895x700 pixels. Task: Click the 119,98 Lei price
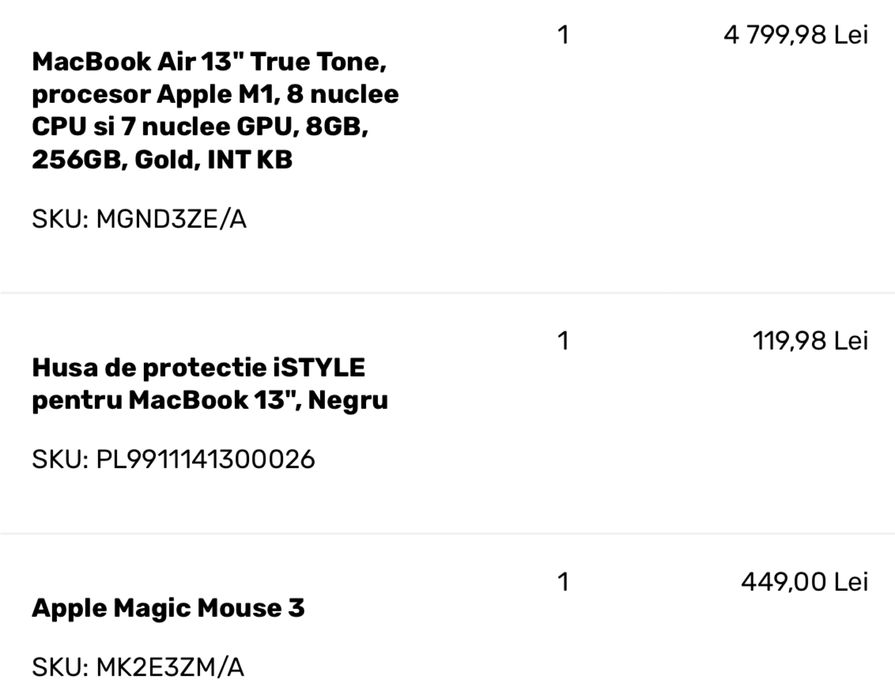coord(810,341)
